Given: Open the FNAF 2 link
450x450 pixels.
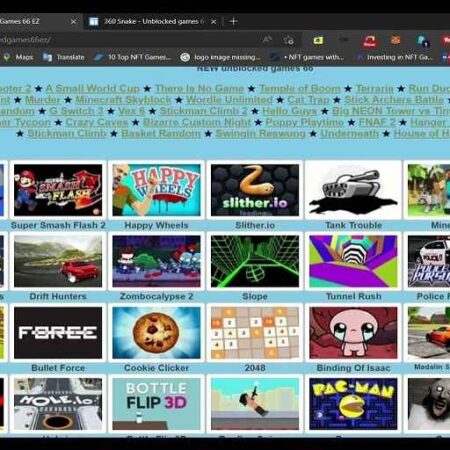Looking at the screenshot, I should [x=377, y=122].
